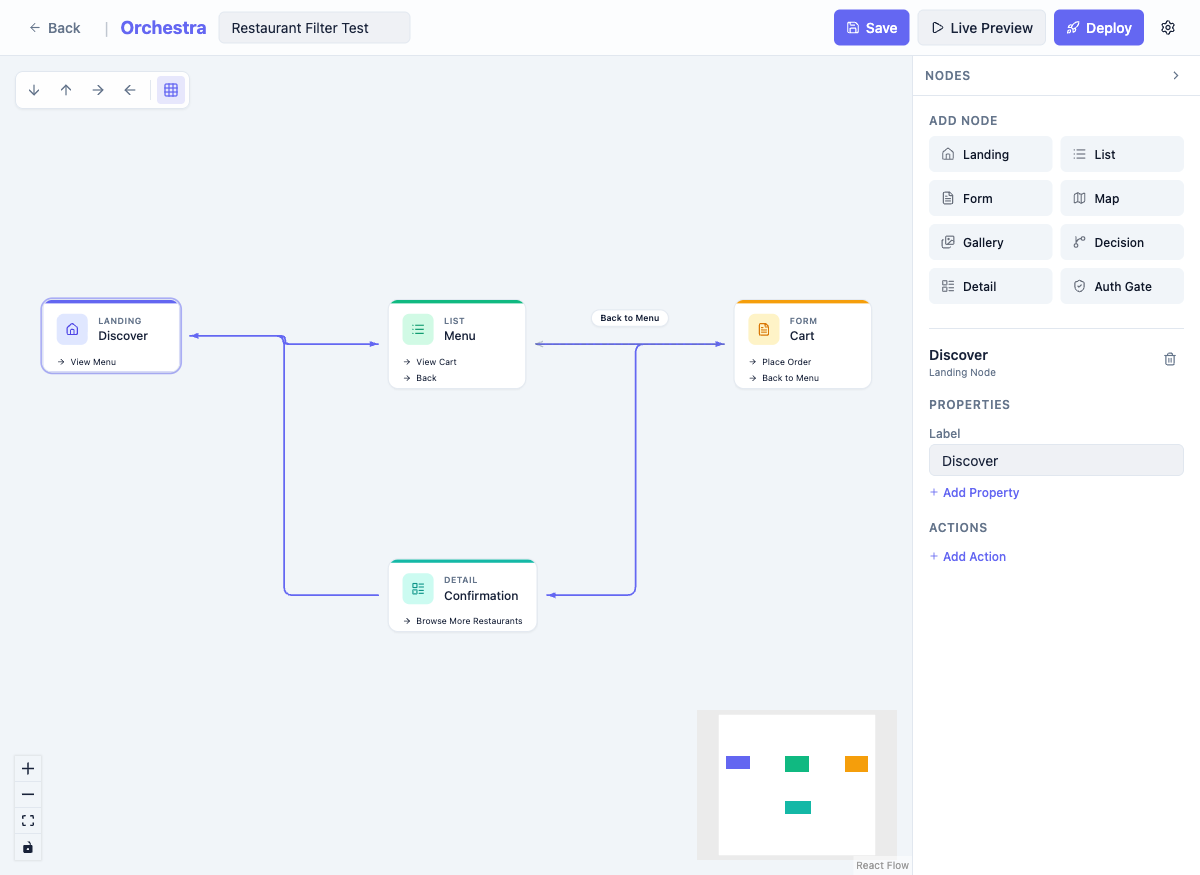Open the settings gear

point(1168,27)
